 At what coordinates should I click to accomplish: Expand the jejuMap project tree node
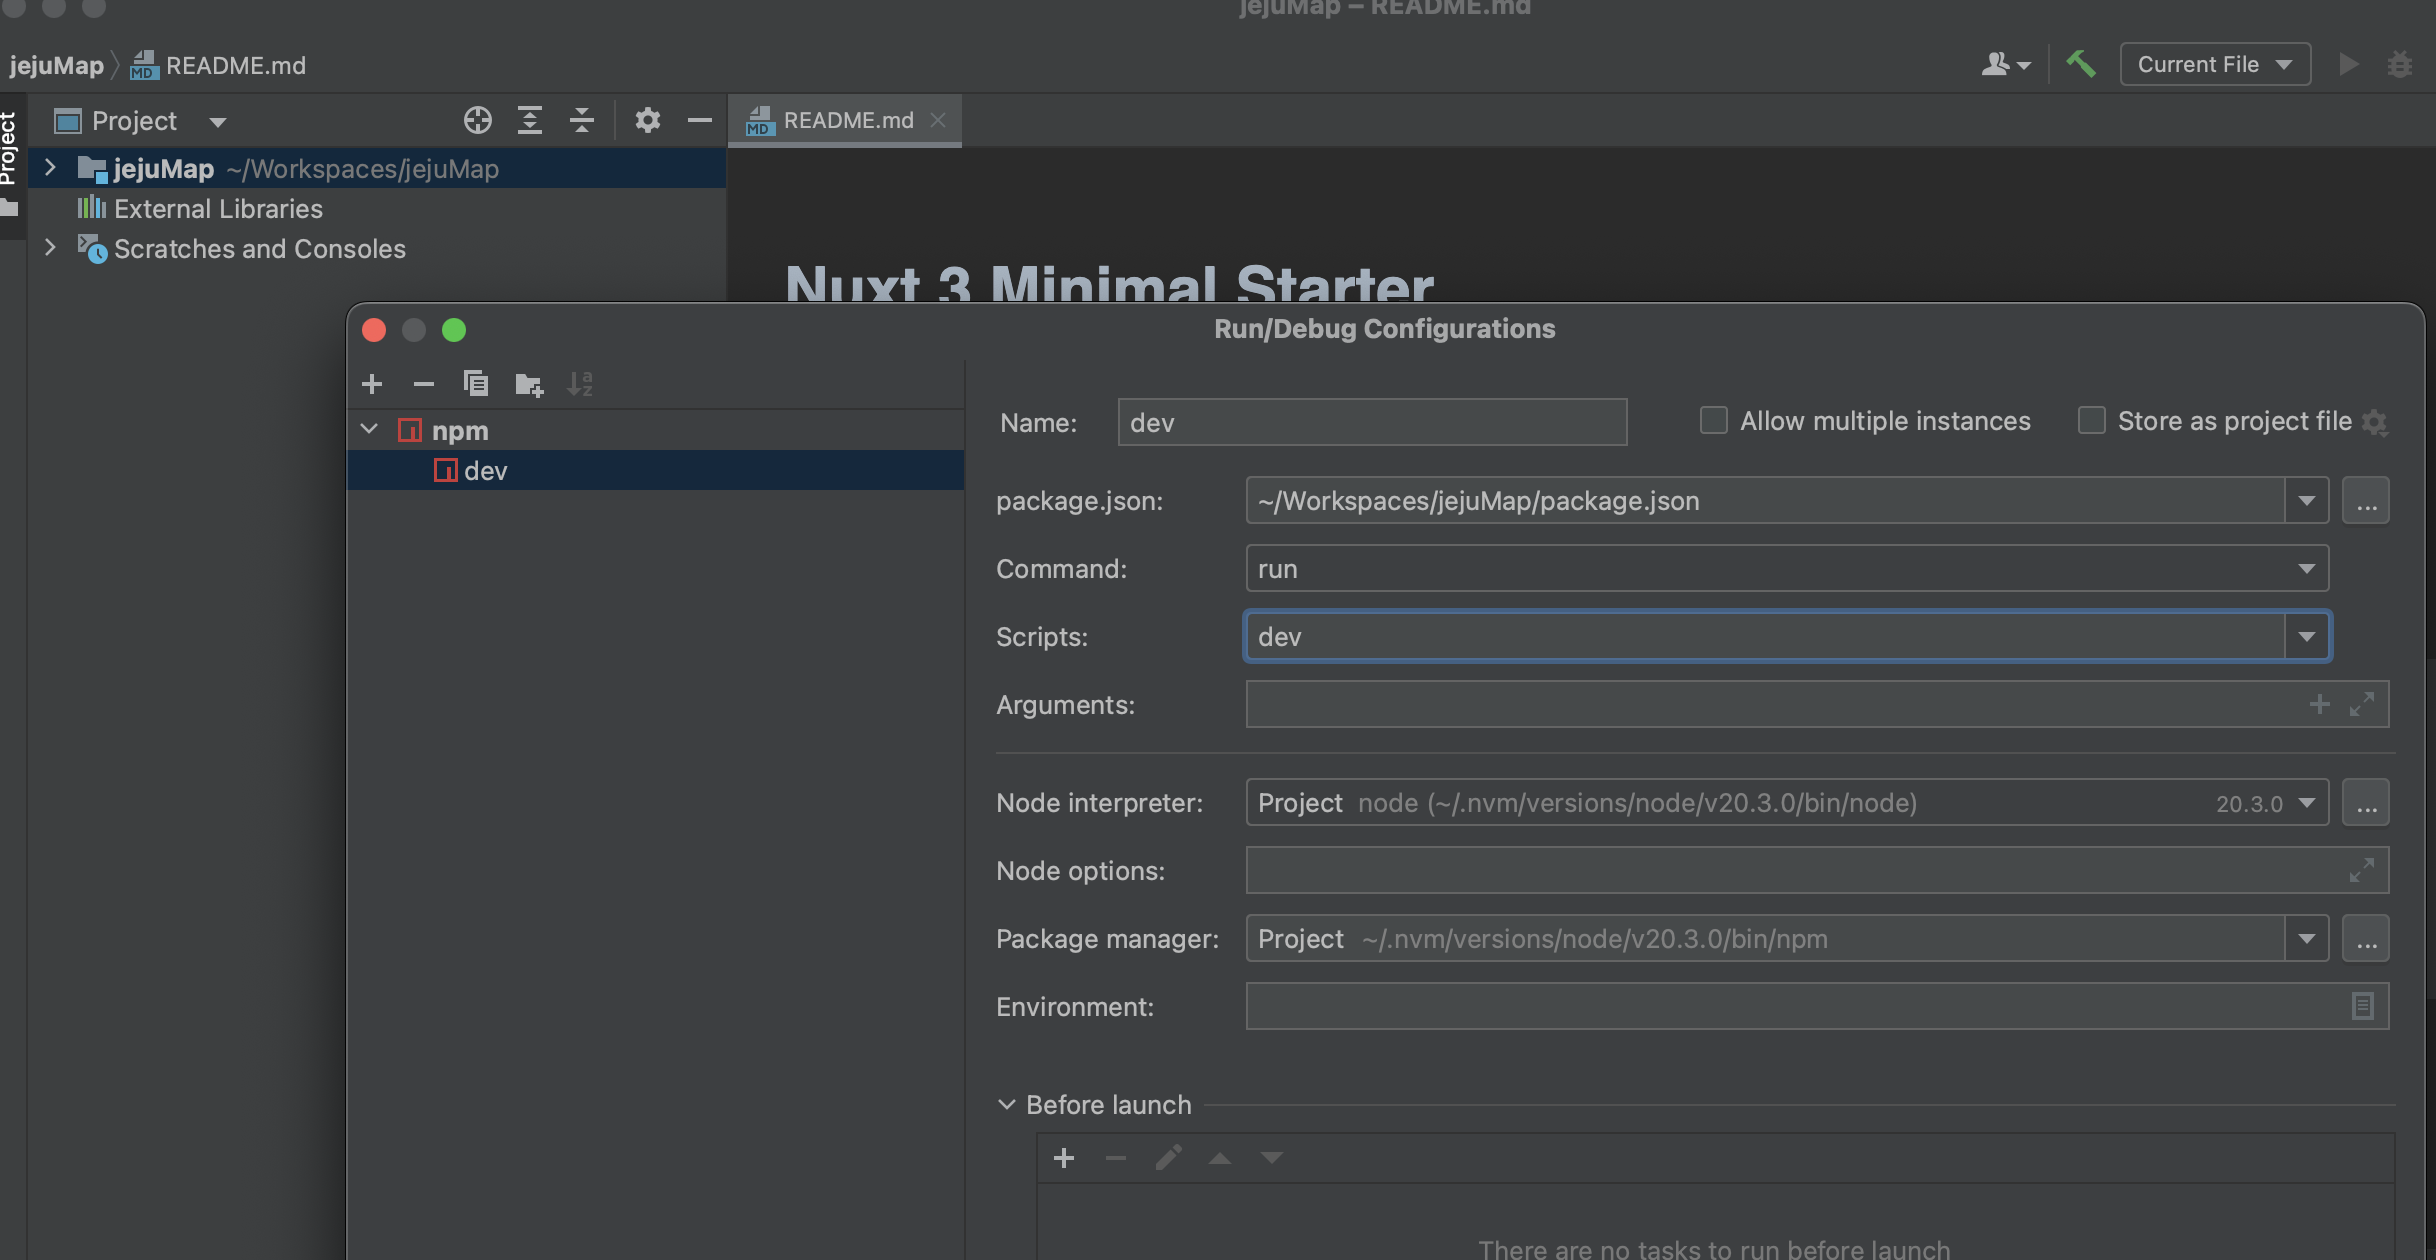tap(50, 168)
